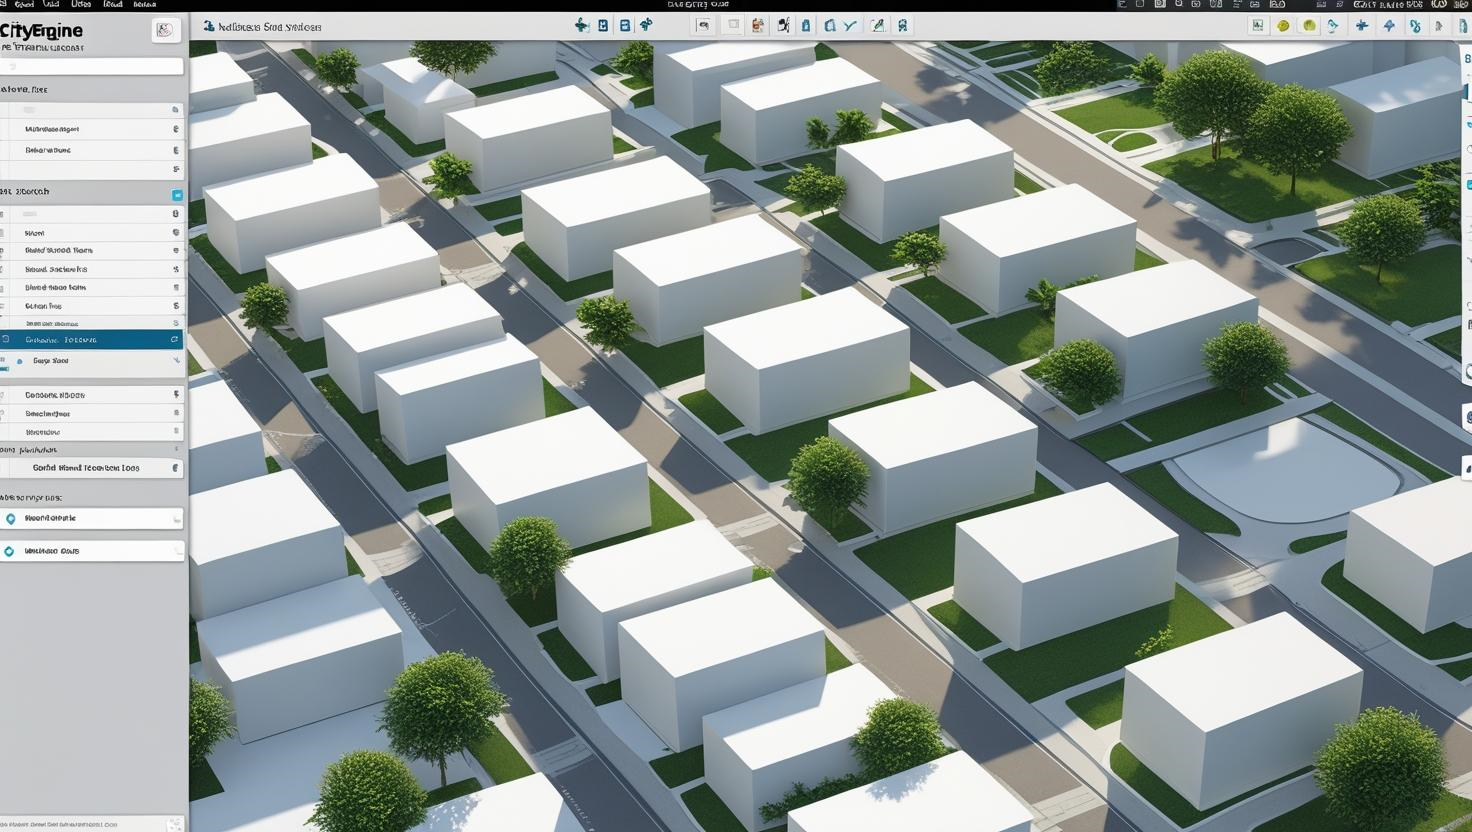Click the wide labeled button above lower panel heading

(92, 468)
